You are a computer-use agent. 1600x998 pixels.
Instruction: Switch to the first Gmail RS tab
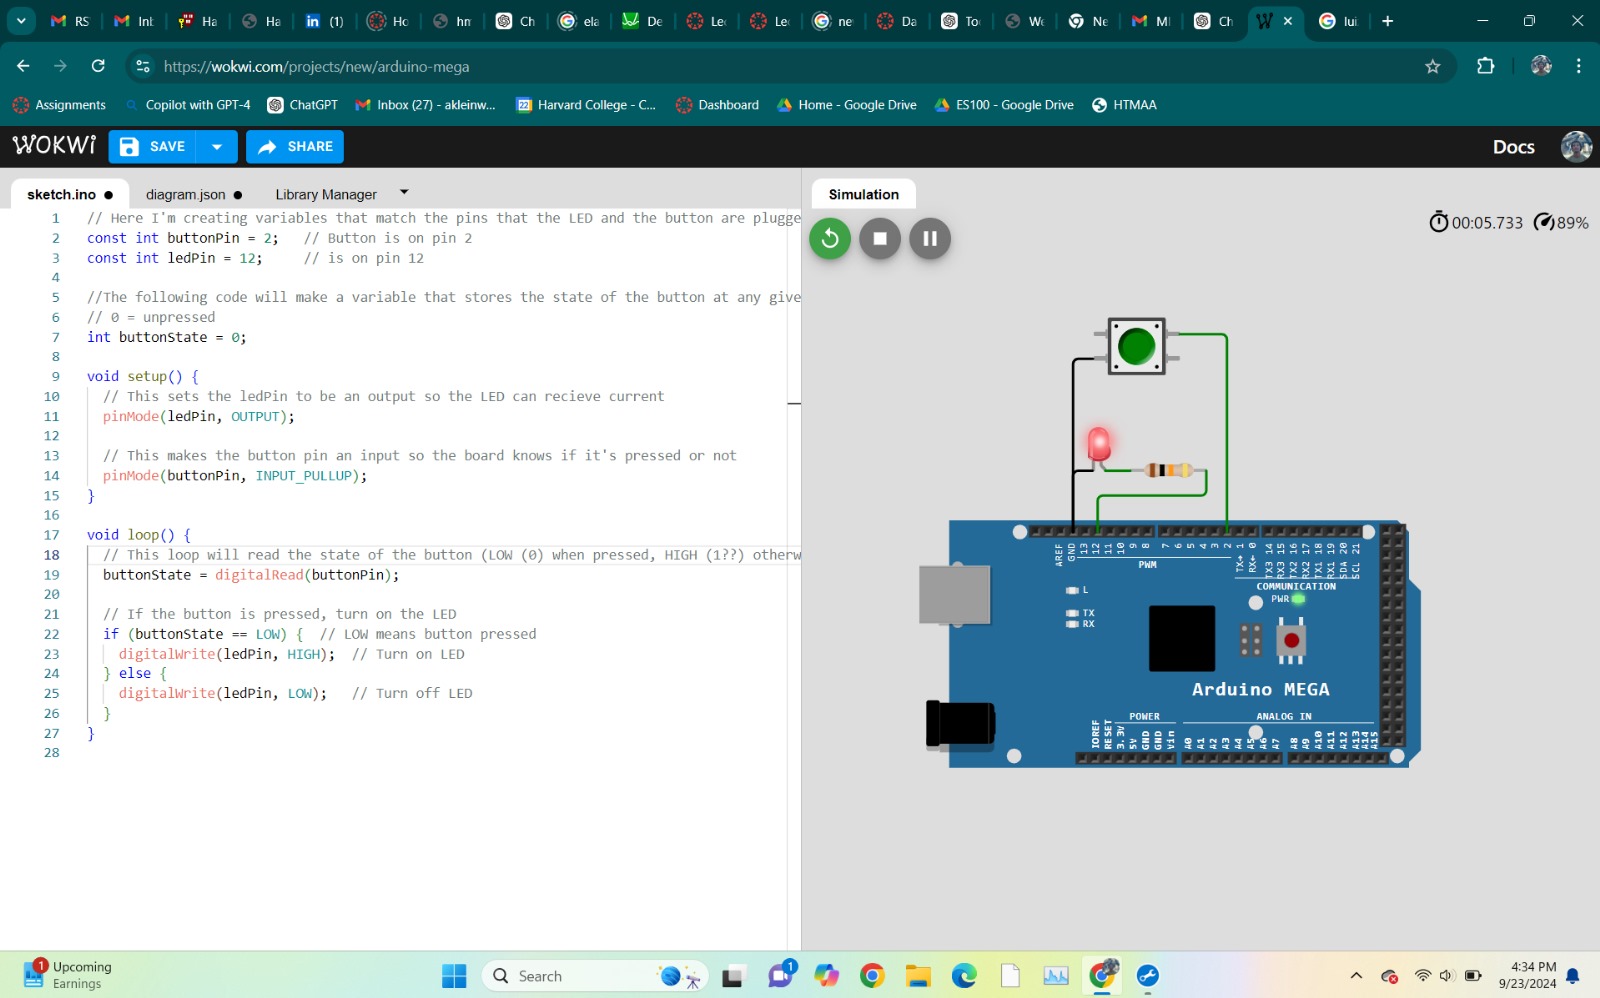point(70,21)
